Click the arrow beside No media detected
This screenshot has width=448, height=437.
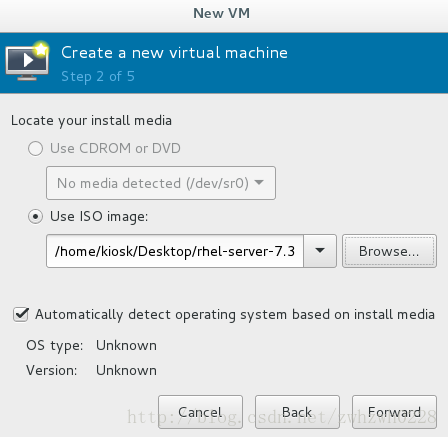[259, 182]
